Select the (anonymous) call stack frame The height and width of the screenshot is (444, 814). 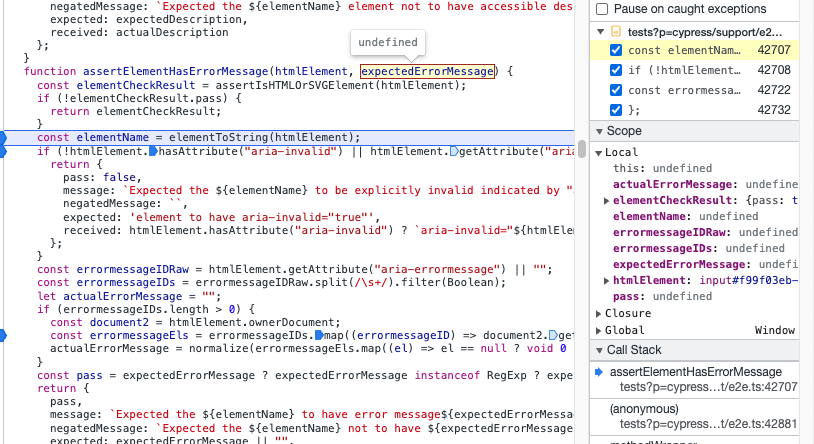click(695, 416)
